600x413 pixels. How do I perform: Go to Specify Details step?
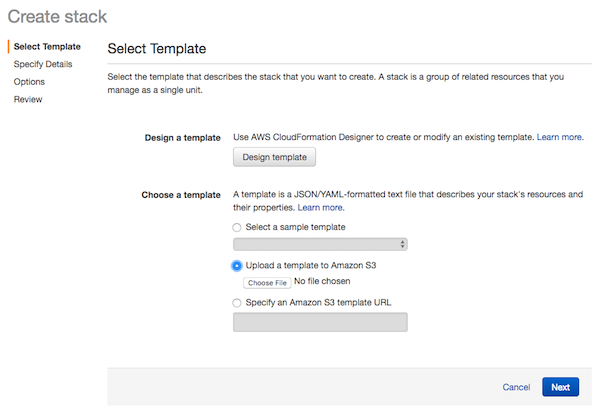pos(43,64)
